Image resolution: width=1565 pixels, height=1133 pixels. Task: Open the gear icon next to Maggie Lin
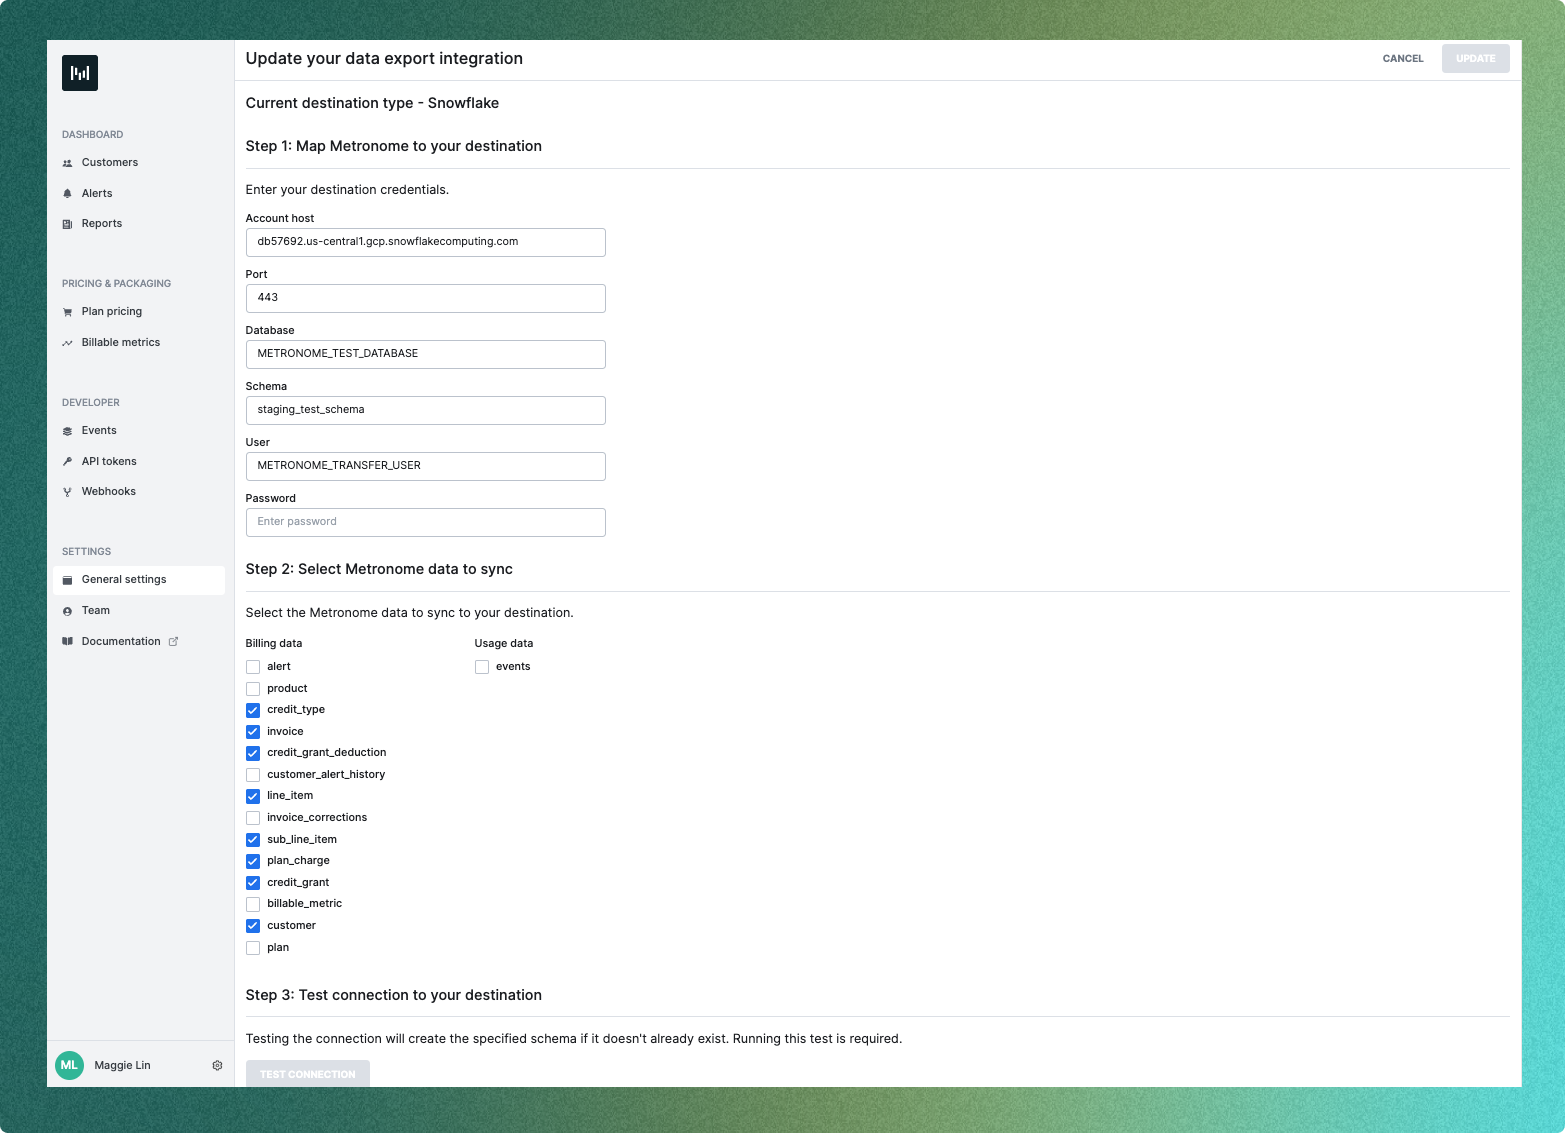click(x=217, y=1066)
